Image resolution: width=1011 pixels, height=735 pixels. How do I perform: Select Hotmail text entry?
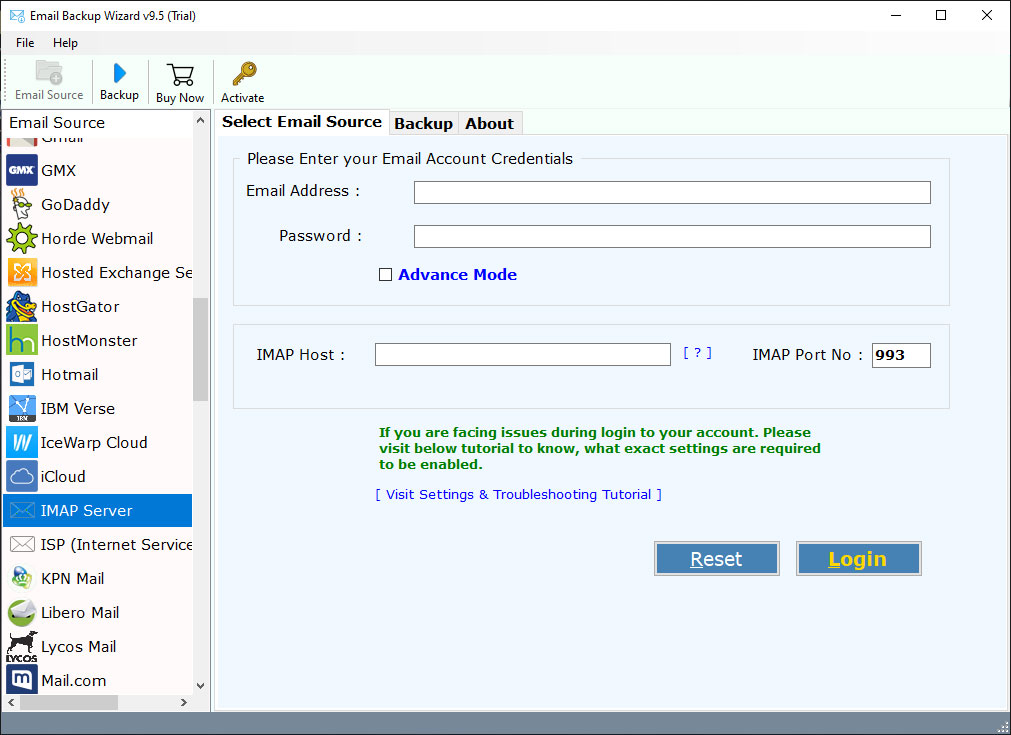click(70, 375)
